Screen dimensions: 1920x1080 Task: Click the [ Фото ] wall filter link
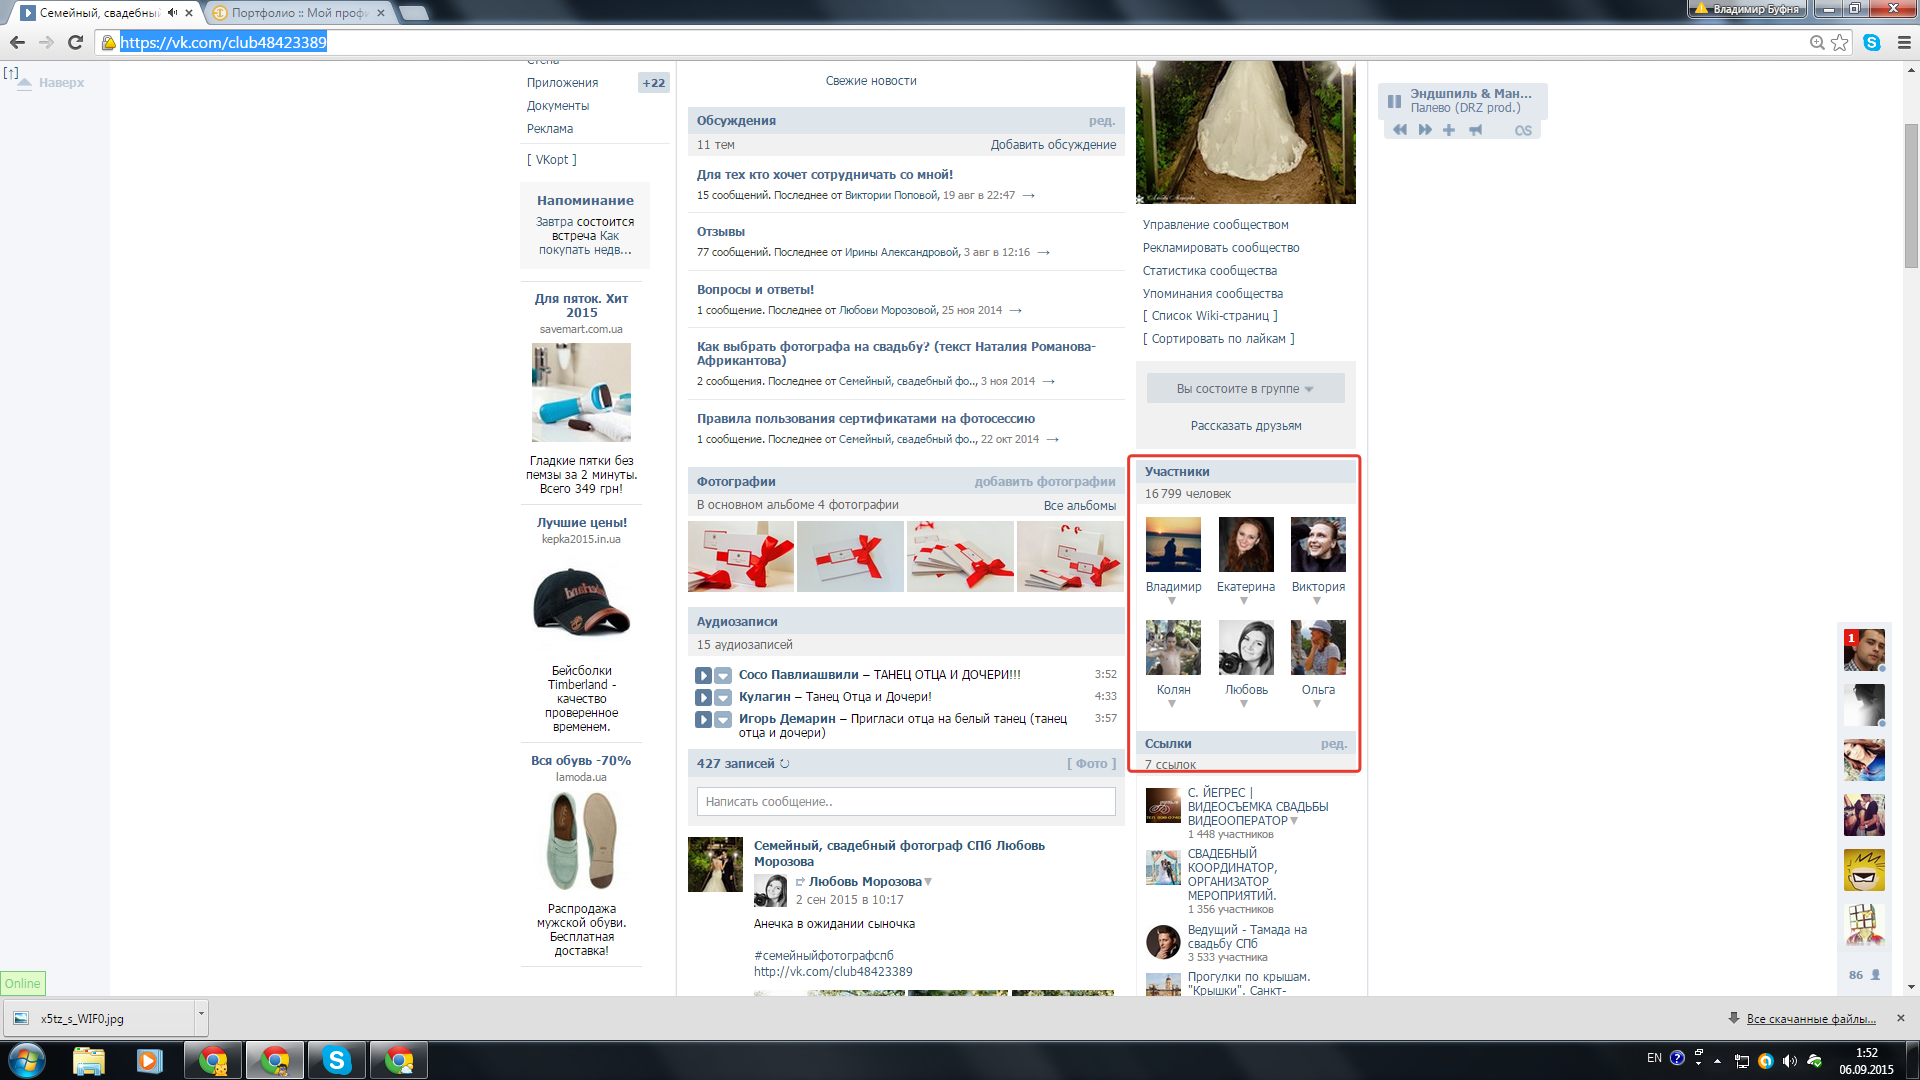coord(1091,764)
